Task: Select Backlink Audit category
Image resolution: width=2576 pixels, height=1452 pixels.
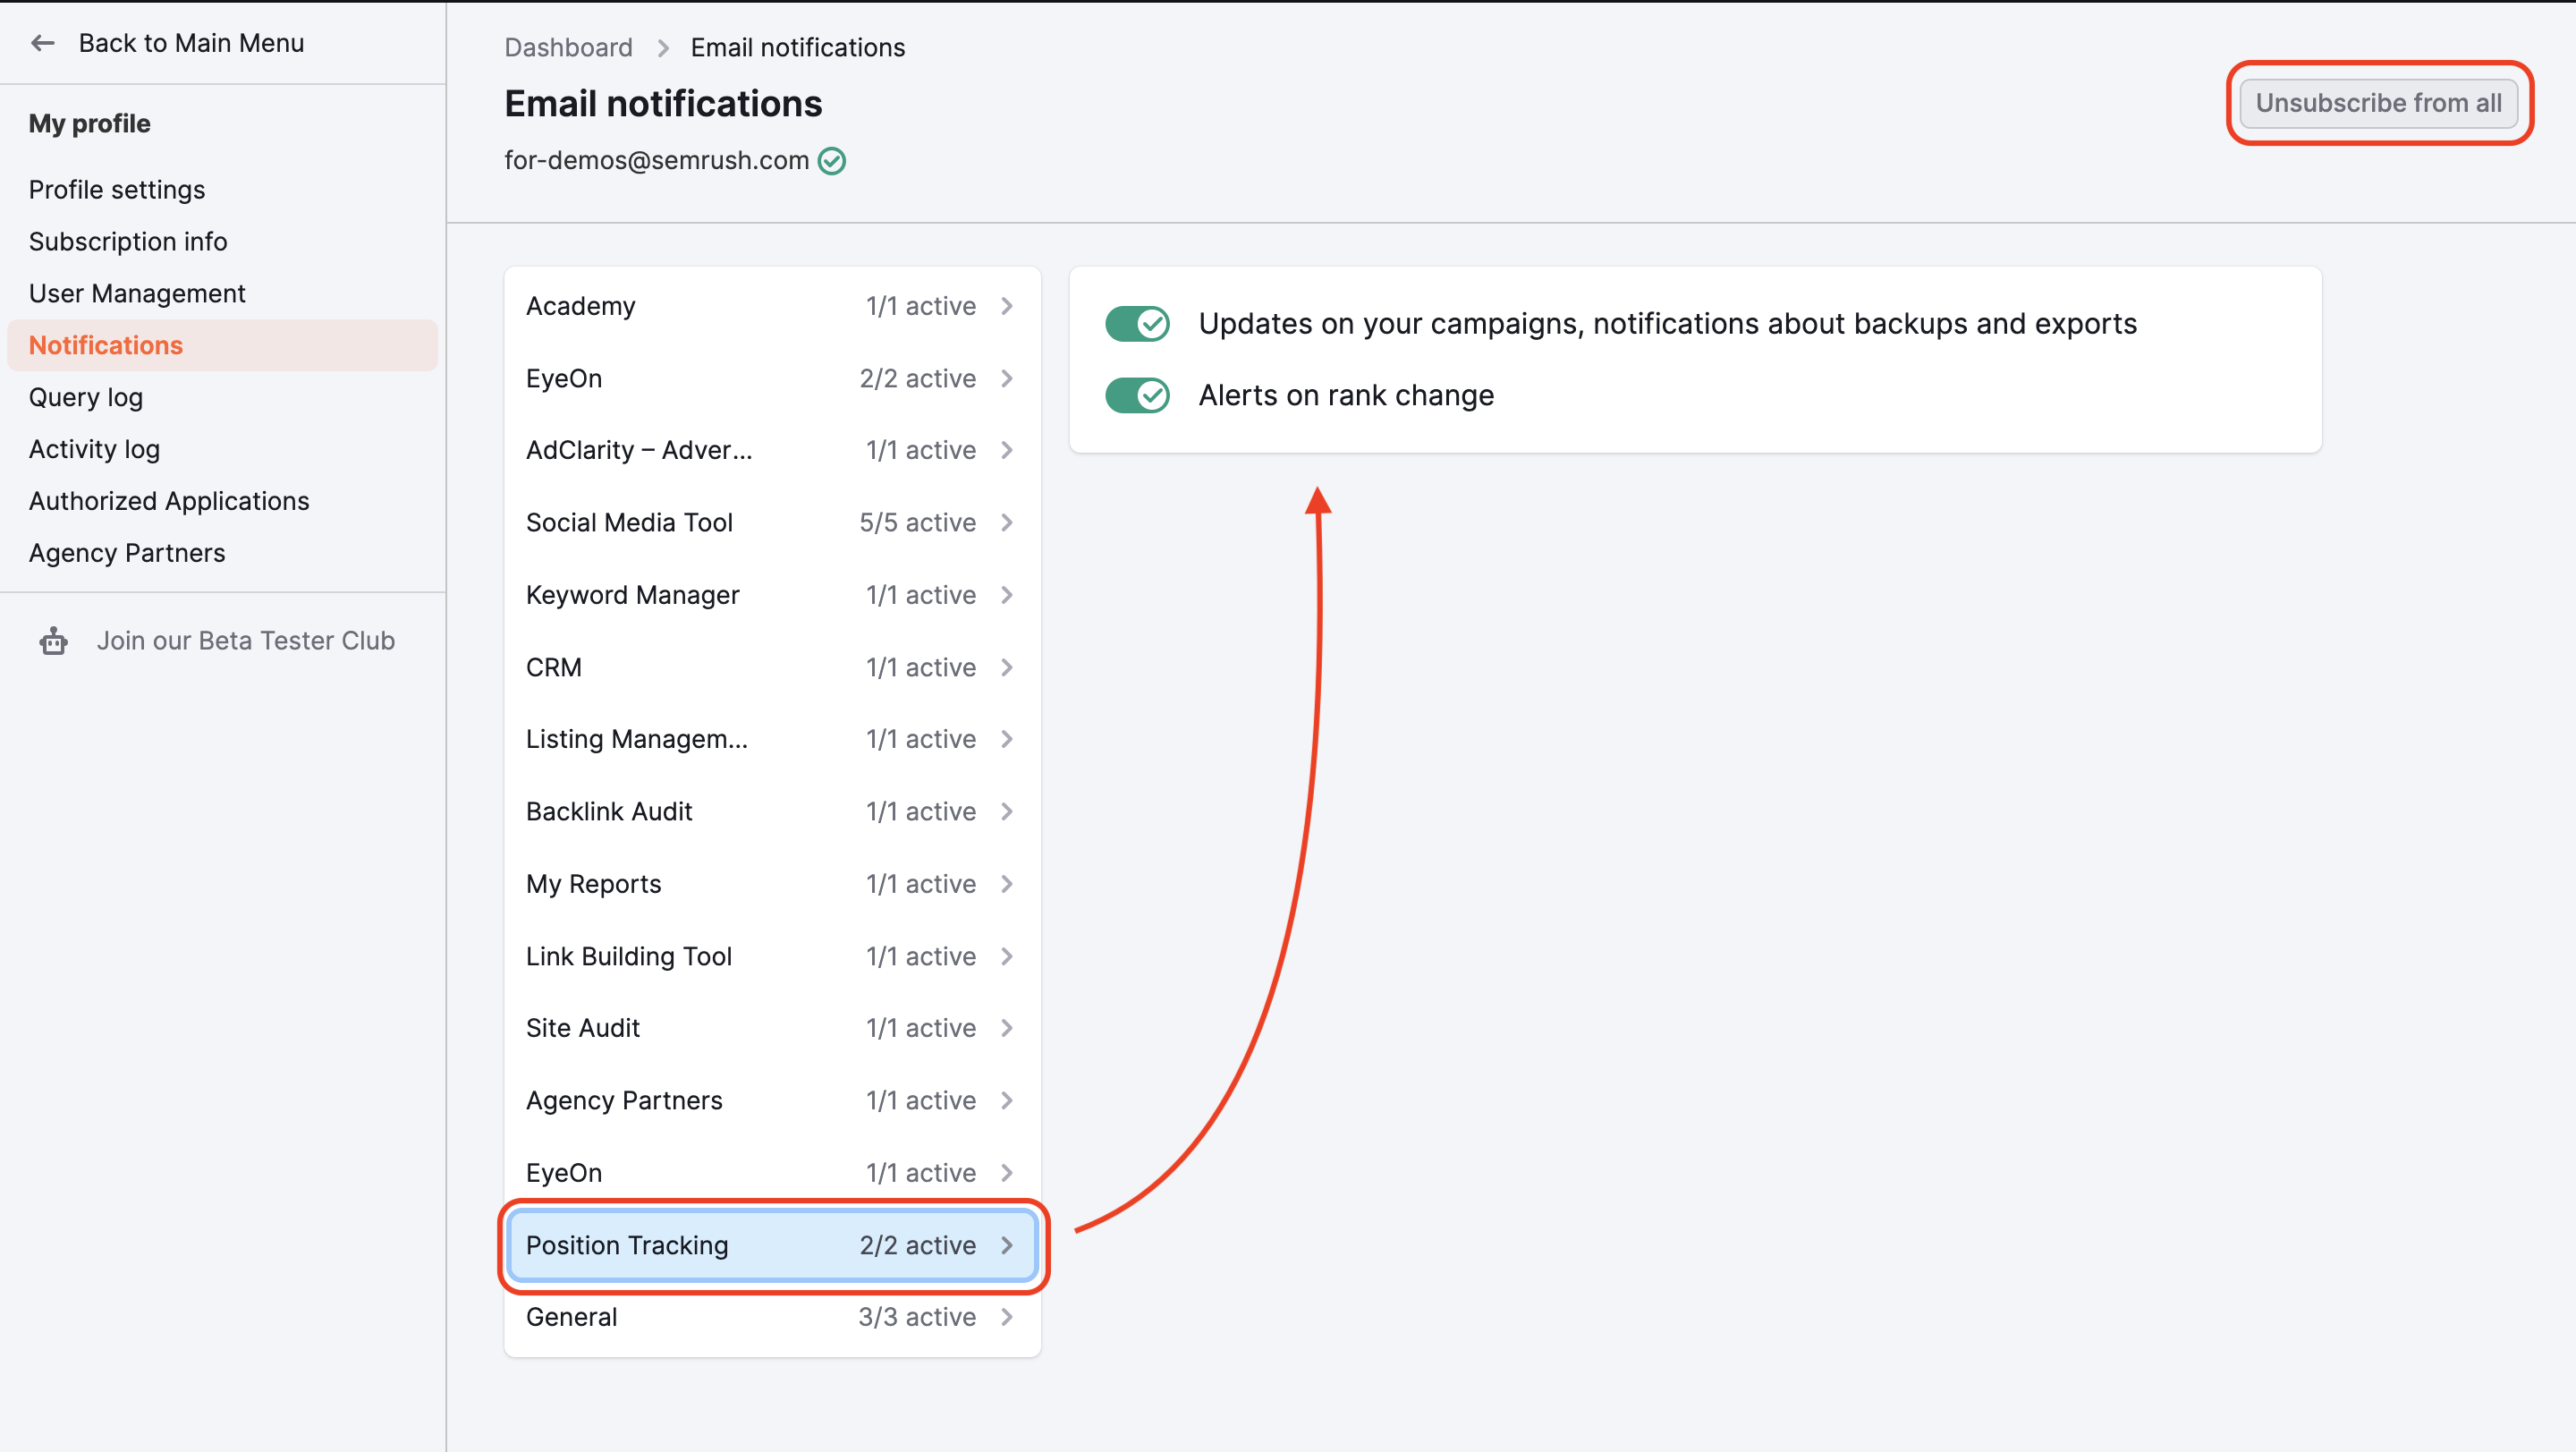Action: (772, 812)
